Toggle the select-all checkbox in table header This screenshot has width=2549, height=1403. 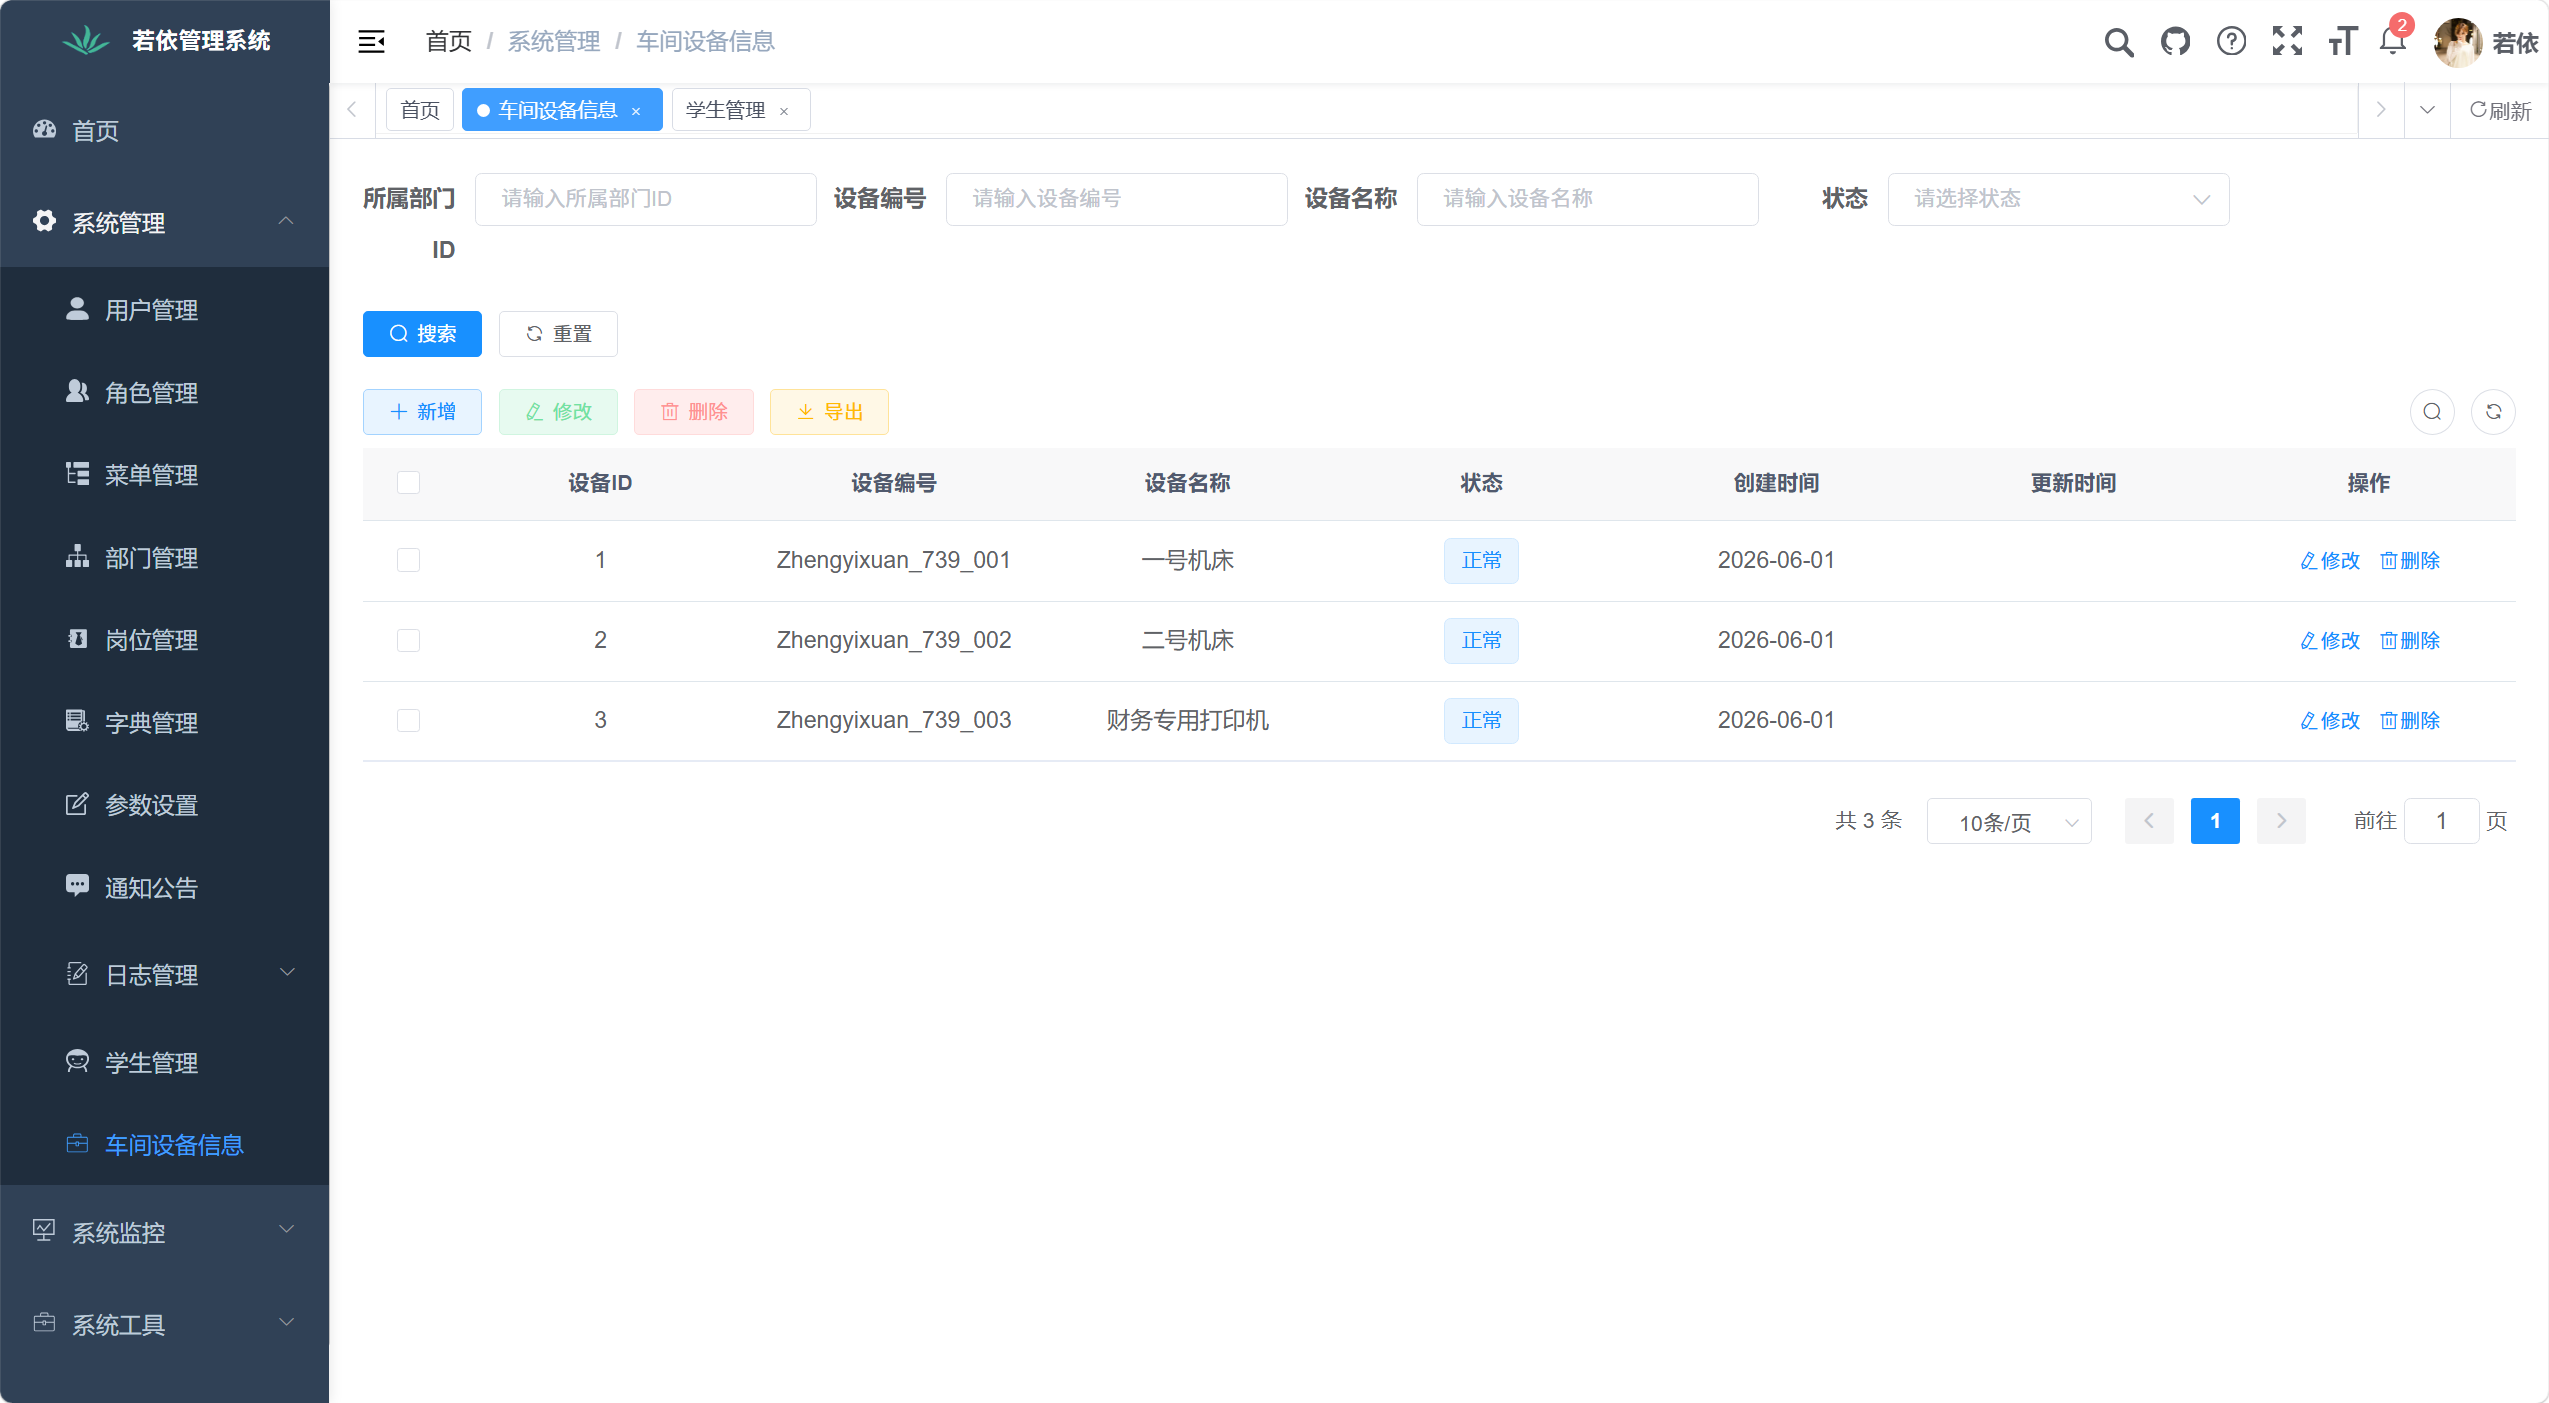coord(408,483)
